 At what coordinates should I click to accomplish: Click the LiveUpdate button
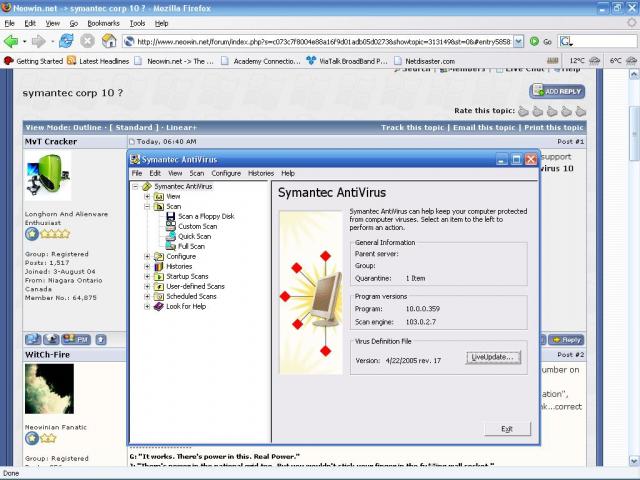click(493, 357)
